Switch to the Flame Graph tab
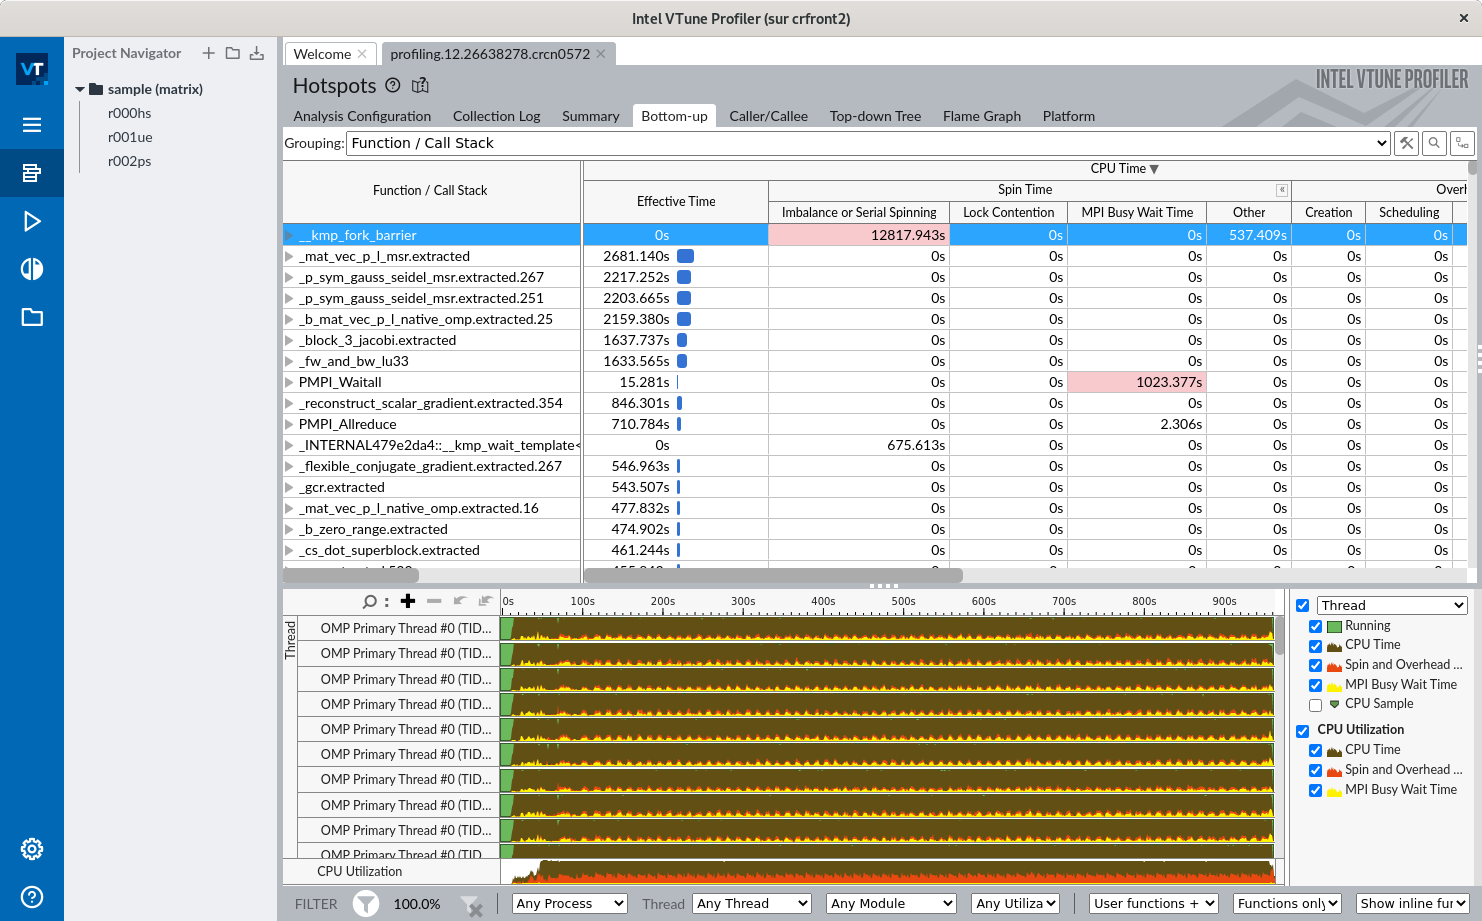The width and height of the screenshot is (1482, 921). tap(981, 116)
